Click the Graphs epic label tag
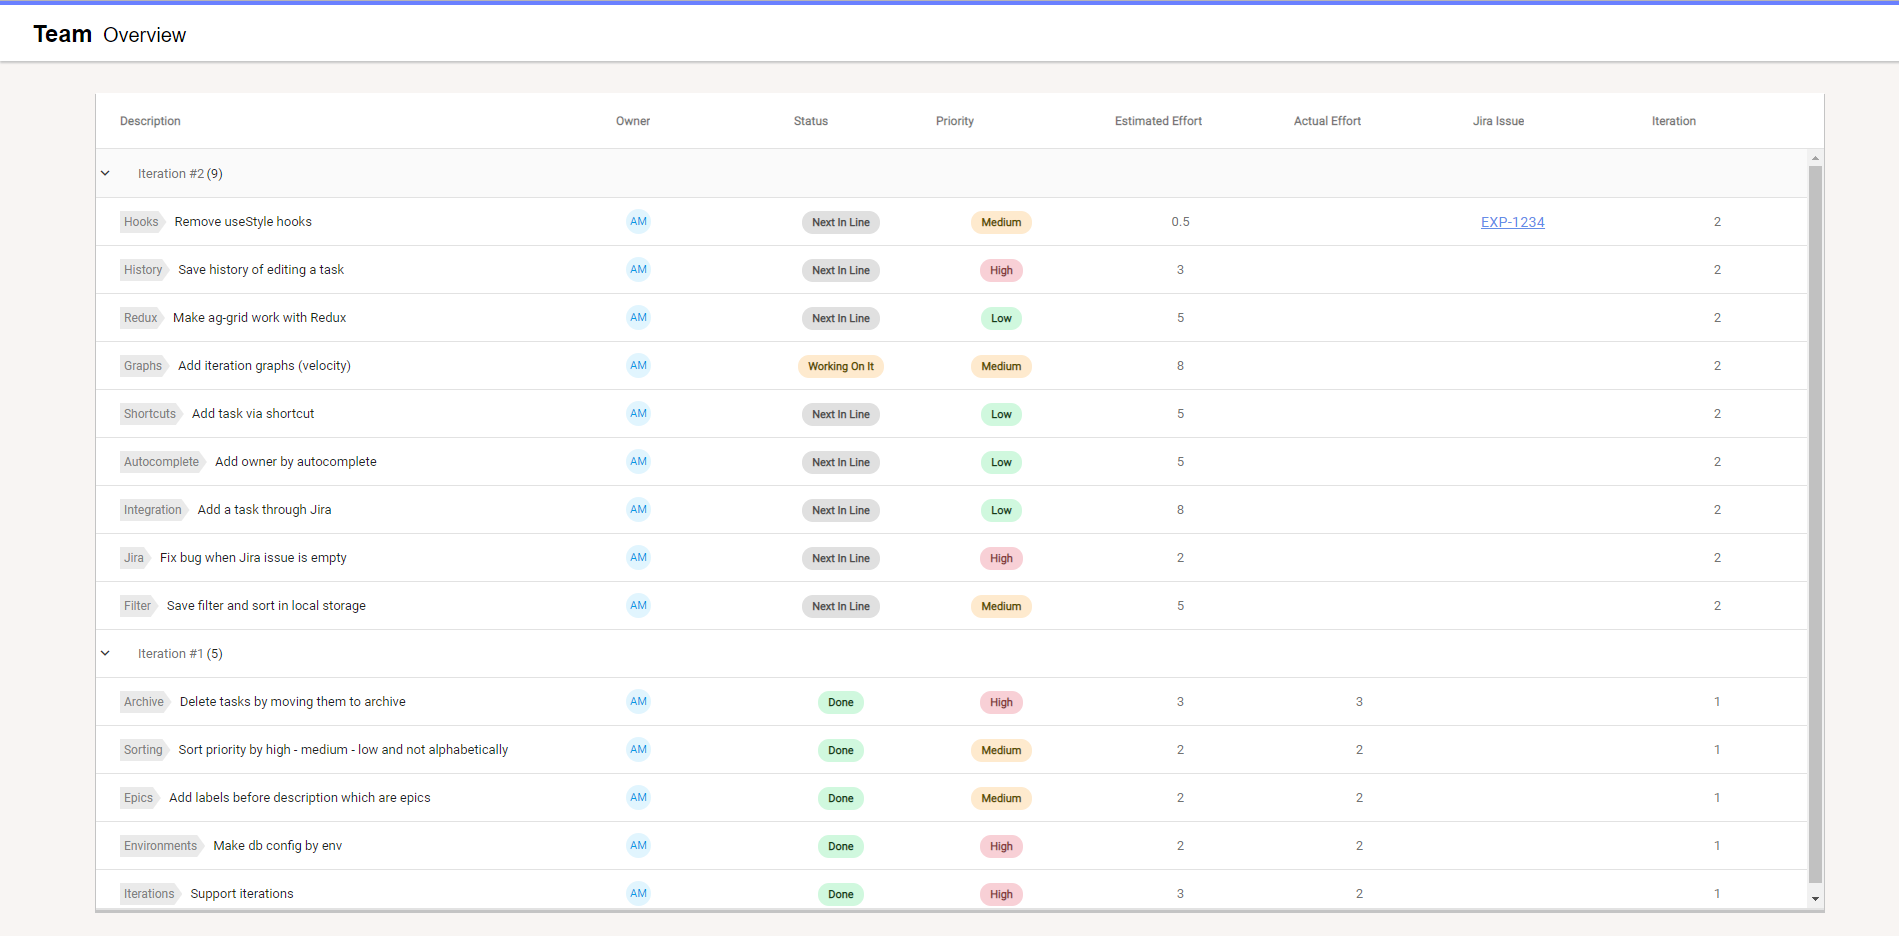 tap(144, 366)
